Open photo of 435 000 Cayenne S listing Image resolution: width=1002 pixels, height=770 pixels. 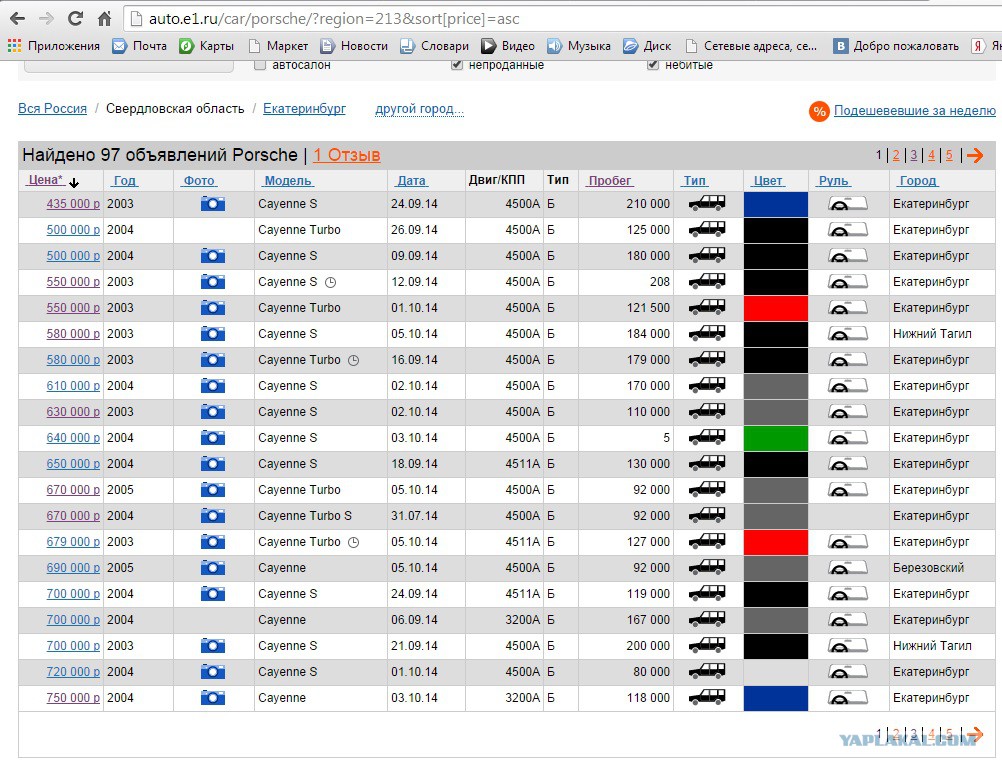pyautogui.click(x=213, y=204)
